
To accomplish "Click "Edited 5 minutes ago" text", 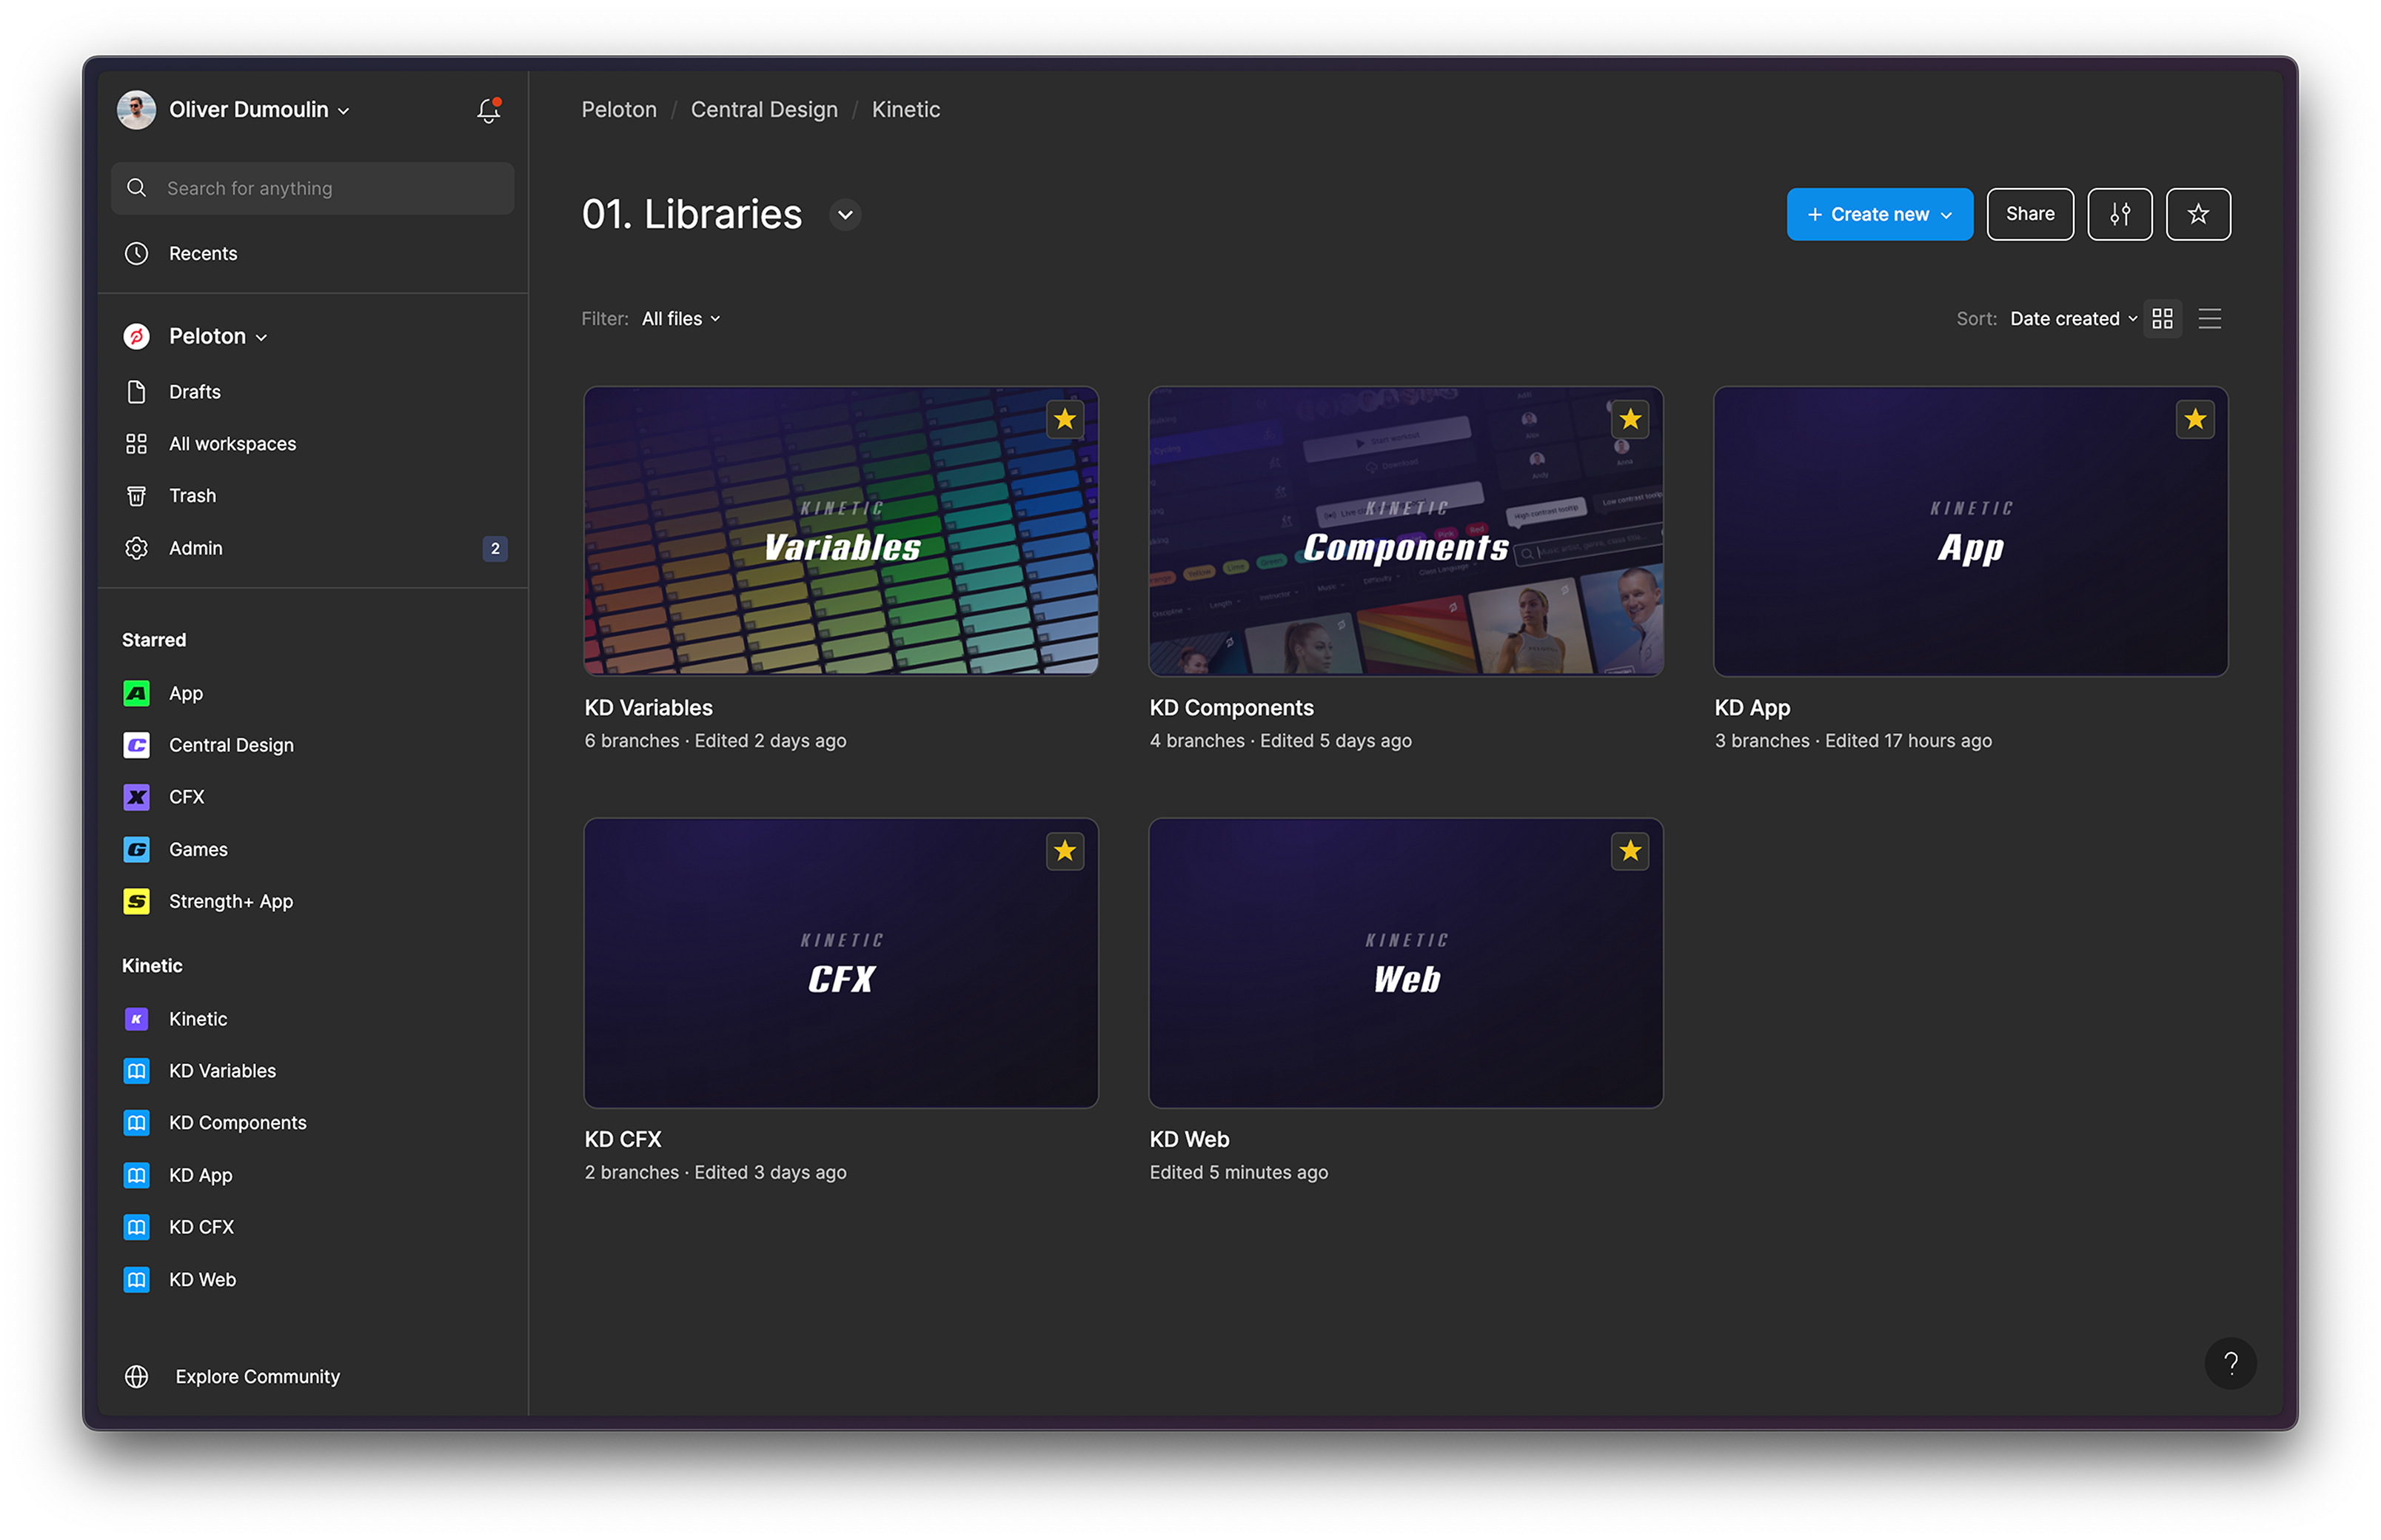I will click(x=1238, y=1173).
